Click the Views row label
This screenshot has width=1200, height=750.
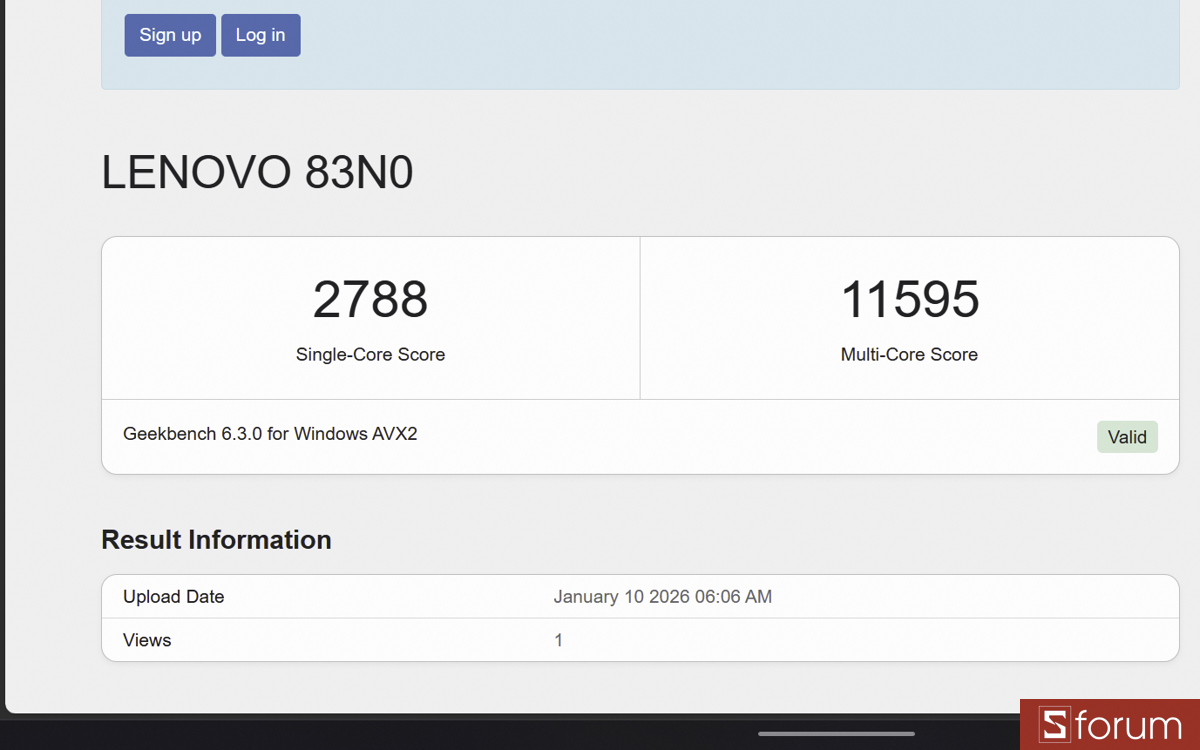146,640
